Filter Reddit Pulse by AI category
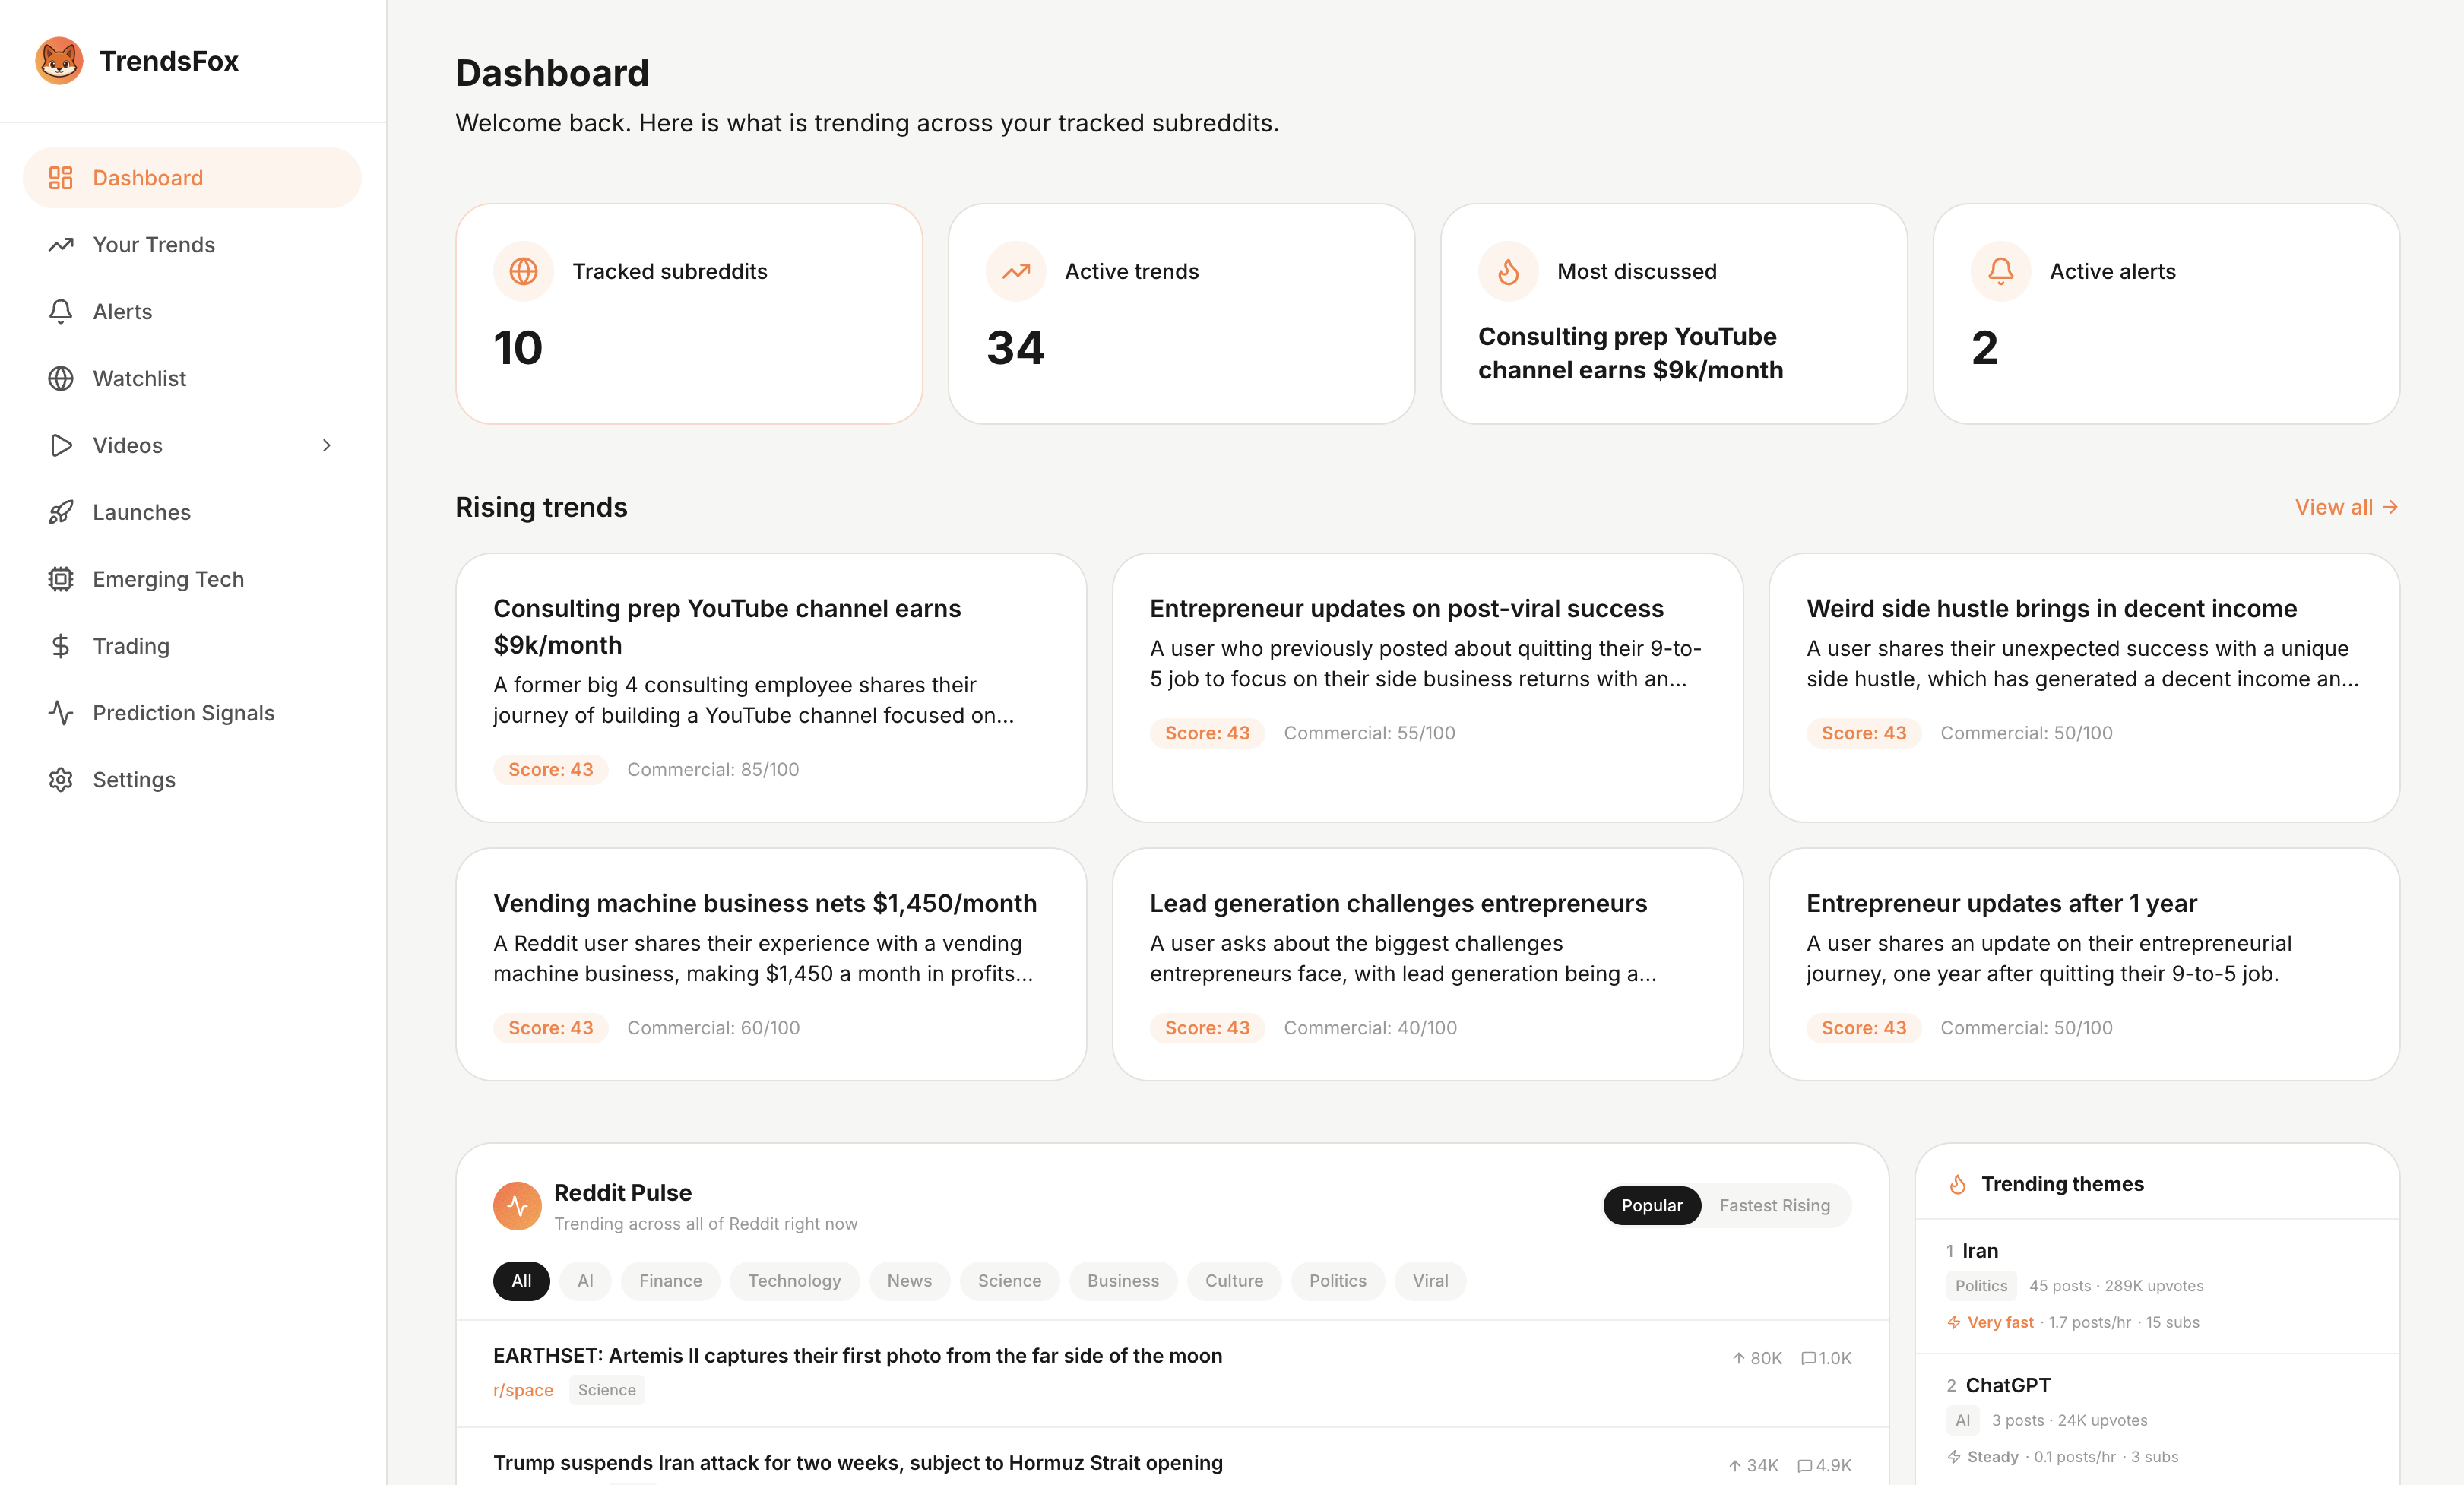 coord(585,1281)
